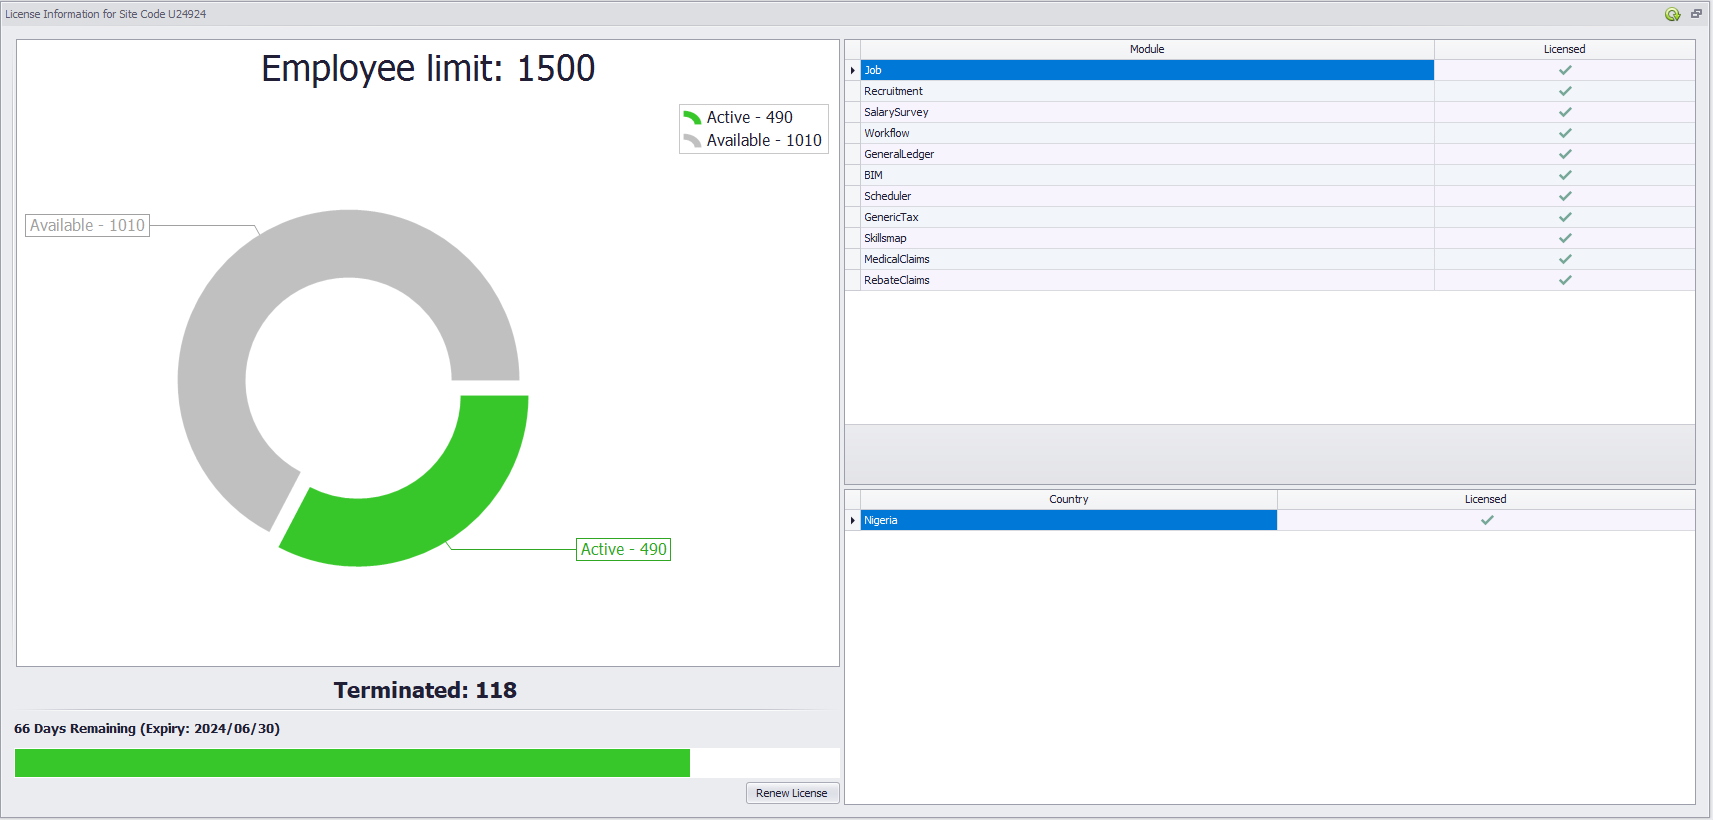Toggle the Licensed checkmark for Skillsmap

(x=1565, y=238)
